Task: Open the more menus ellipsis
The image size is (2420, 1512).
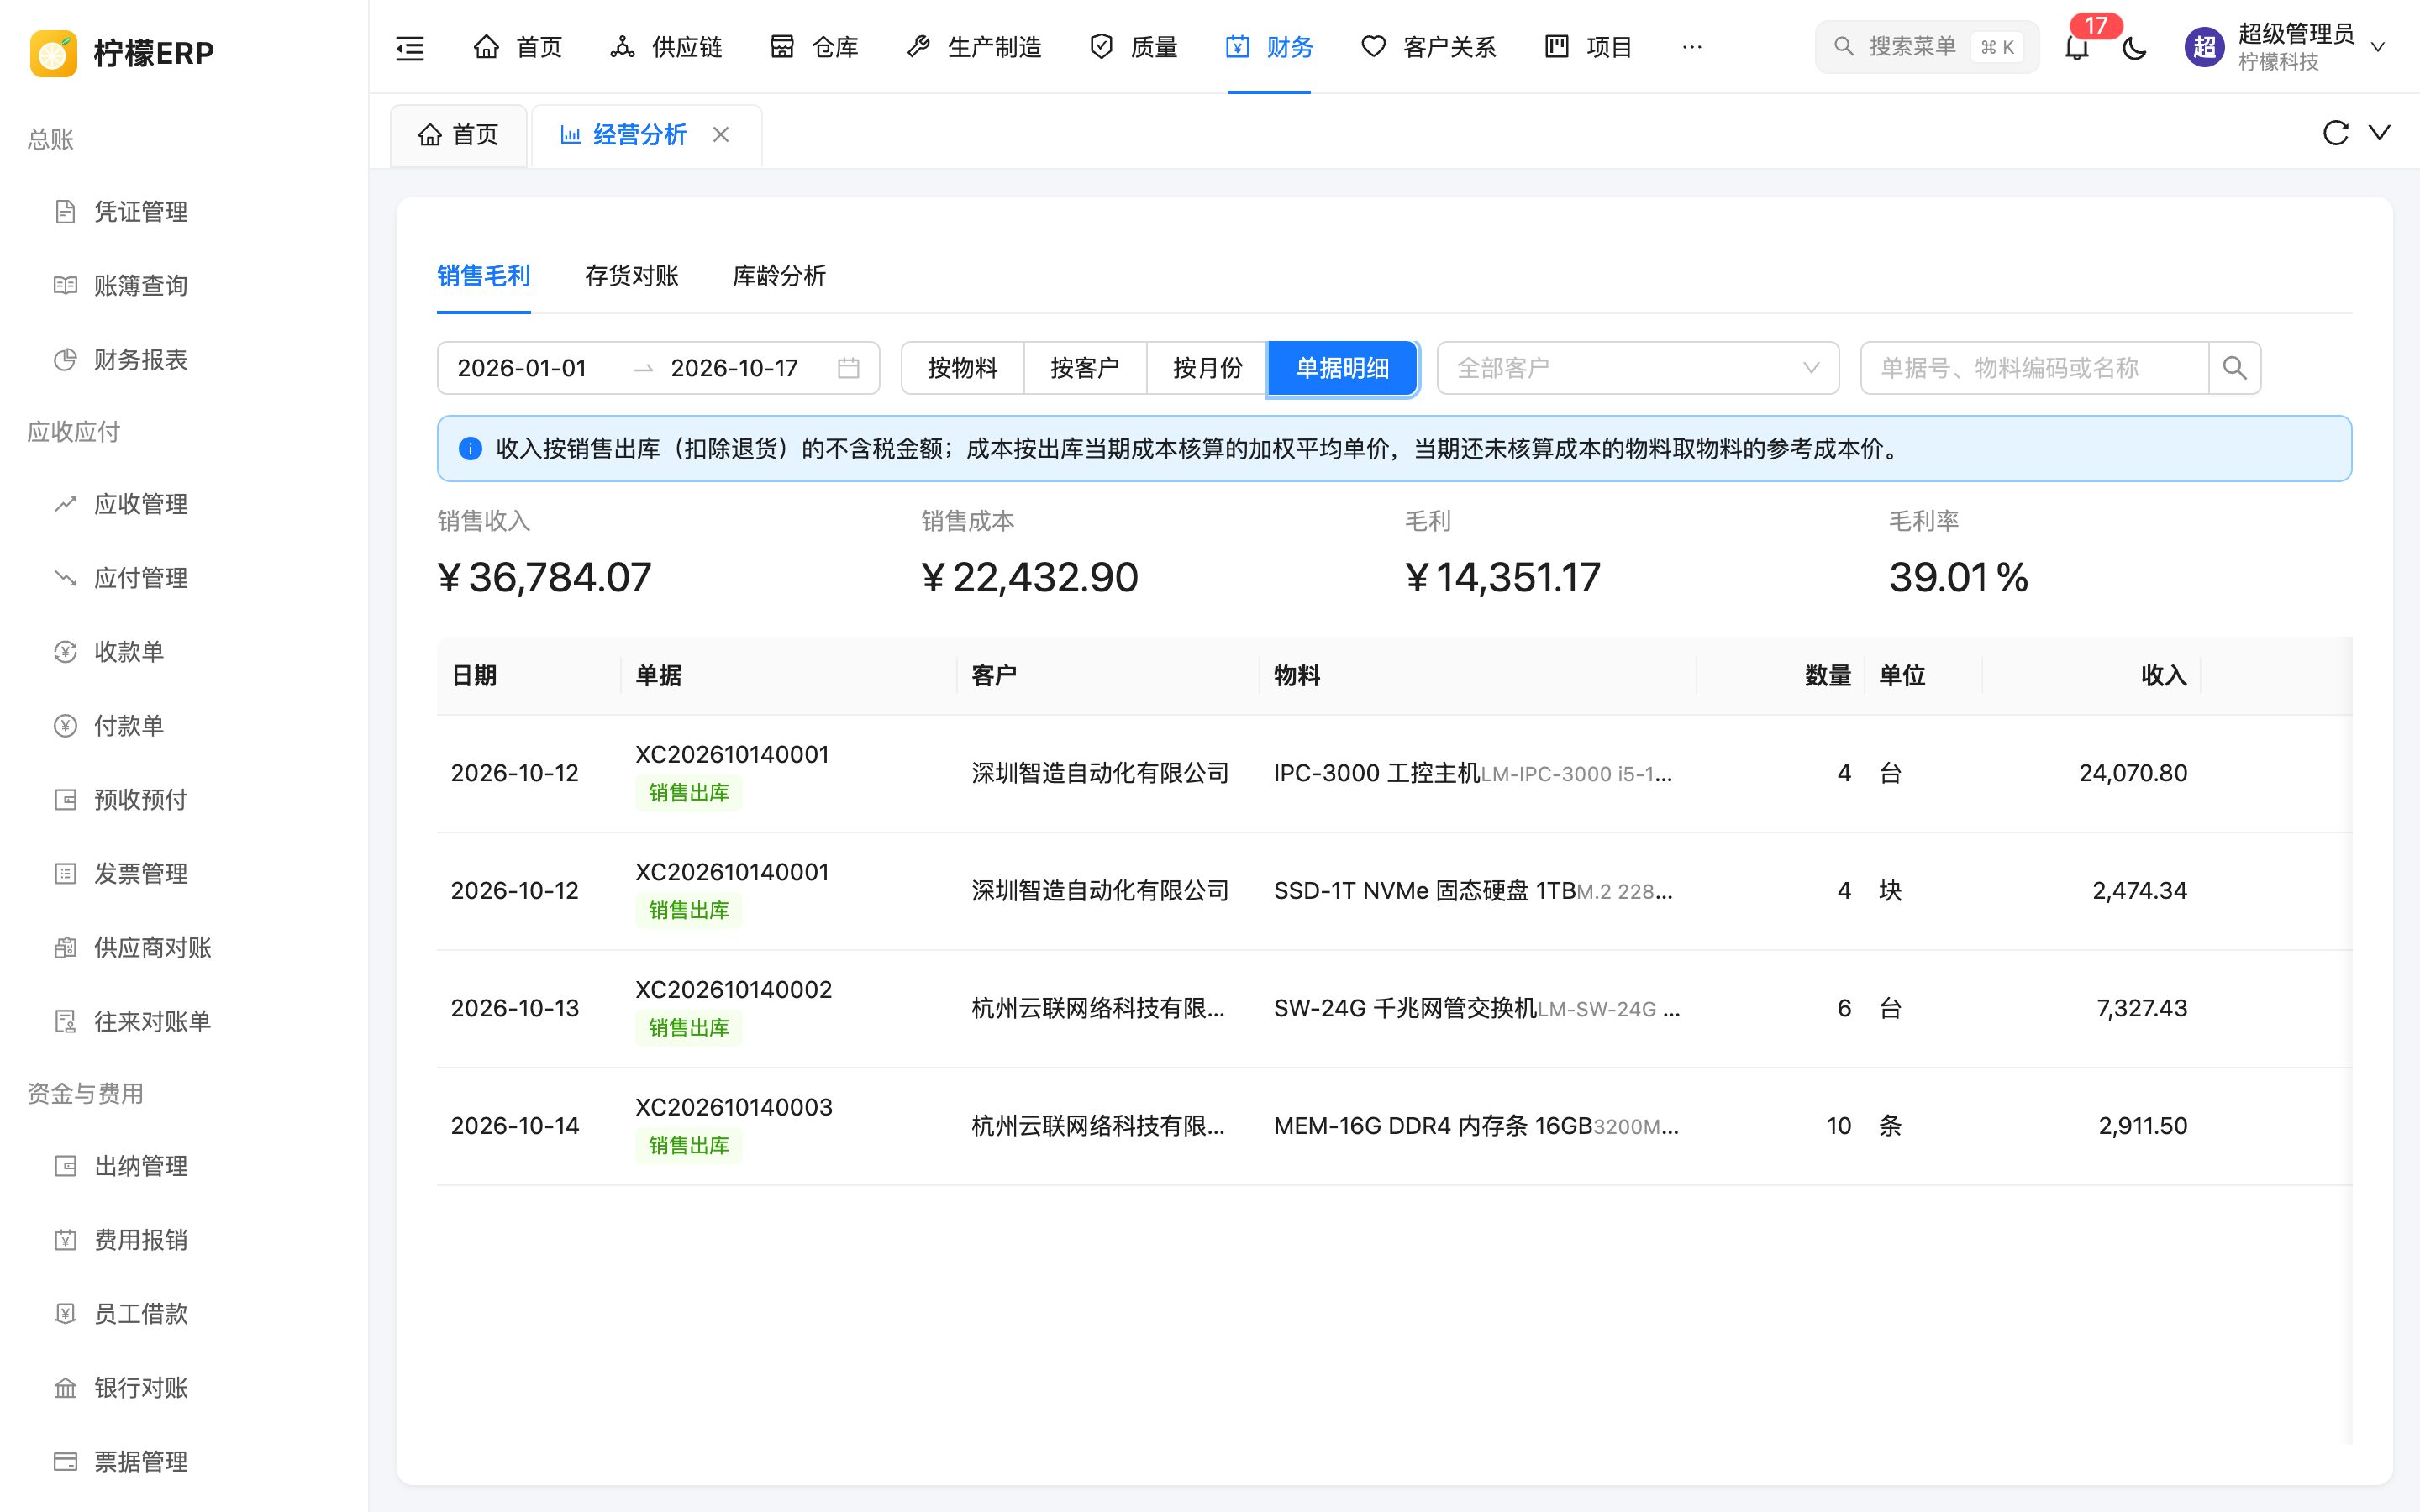Action: [x=1692, y=47]
